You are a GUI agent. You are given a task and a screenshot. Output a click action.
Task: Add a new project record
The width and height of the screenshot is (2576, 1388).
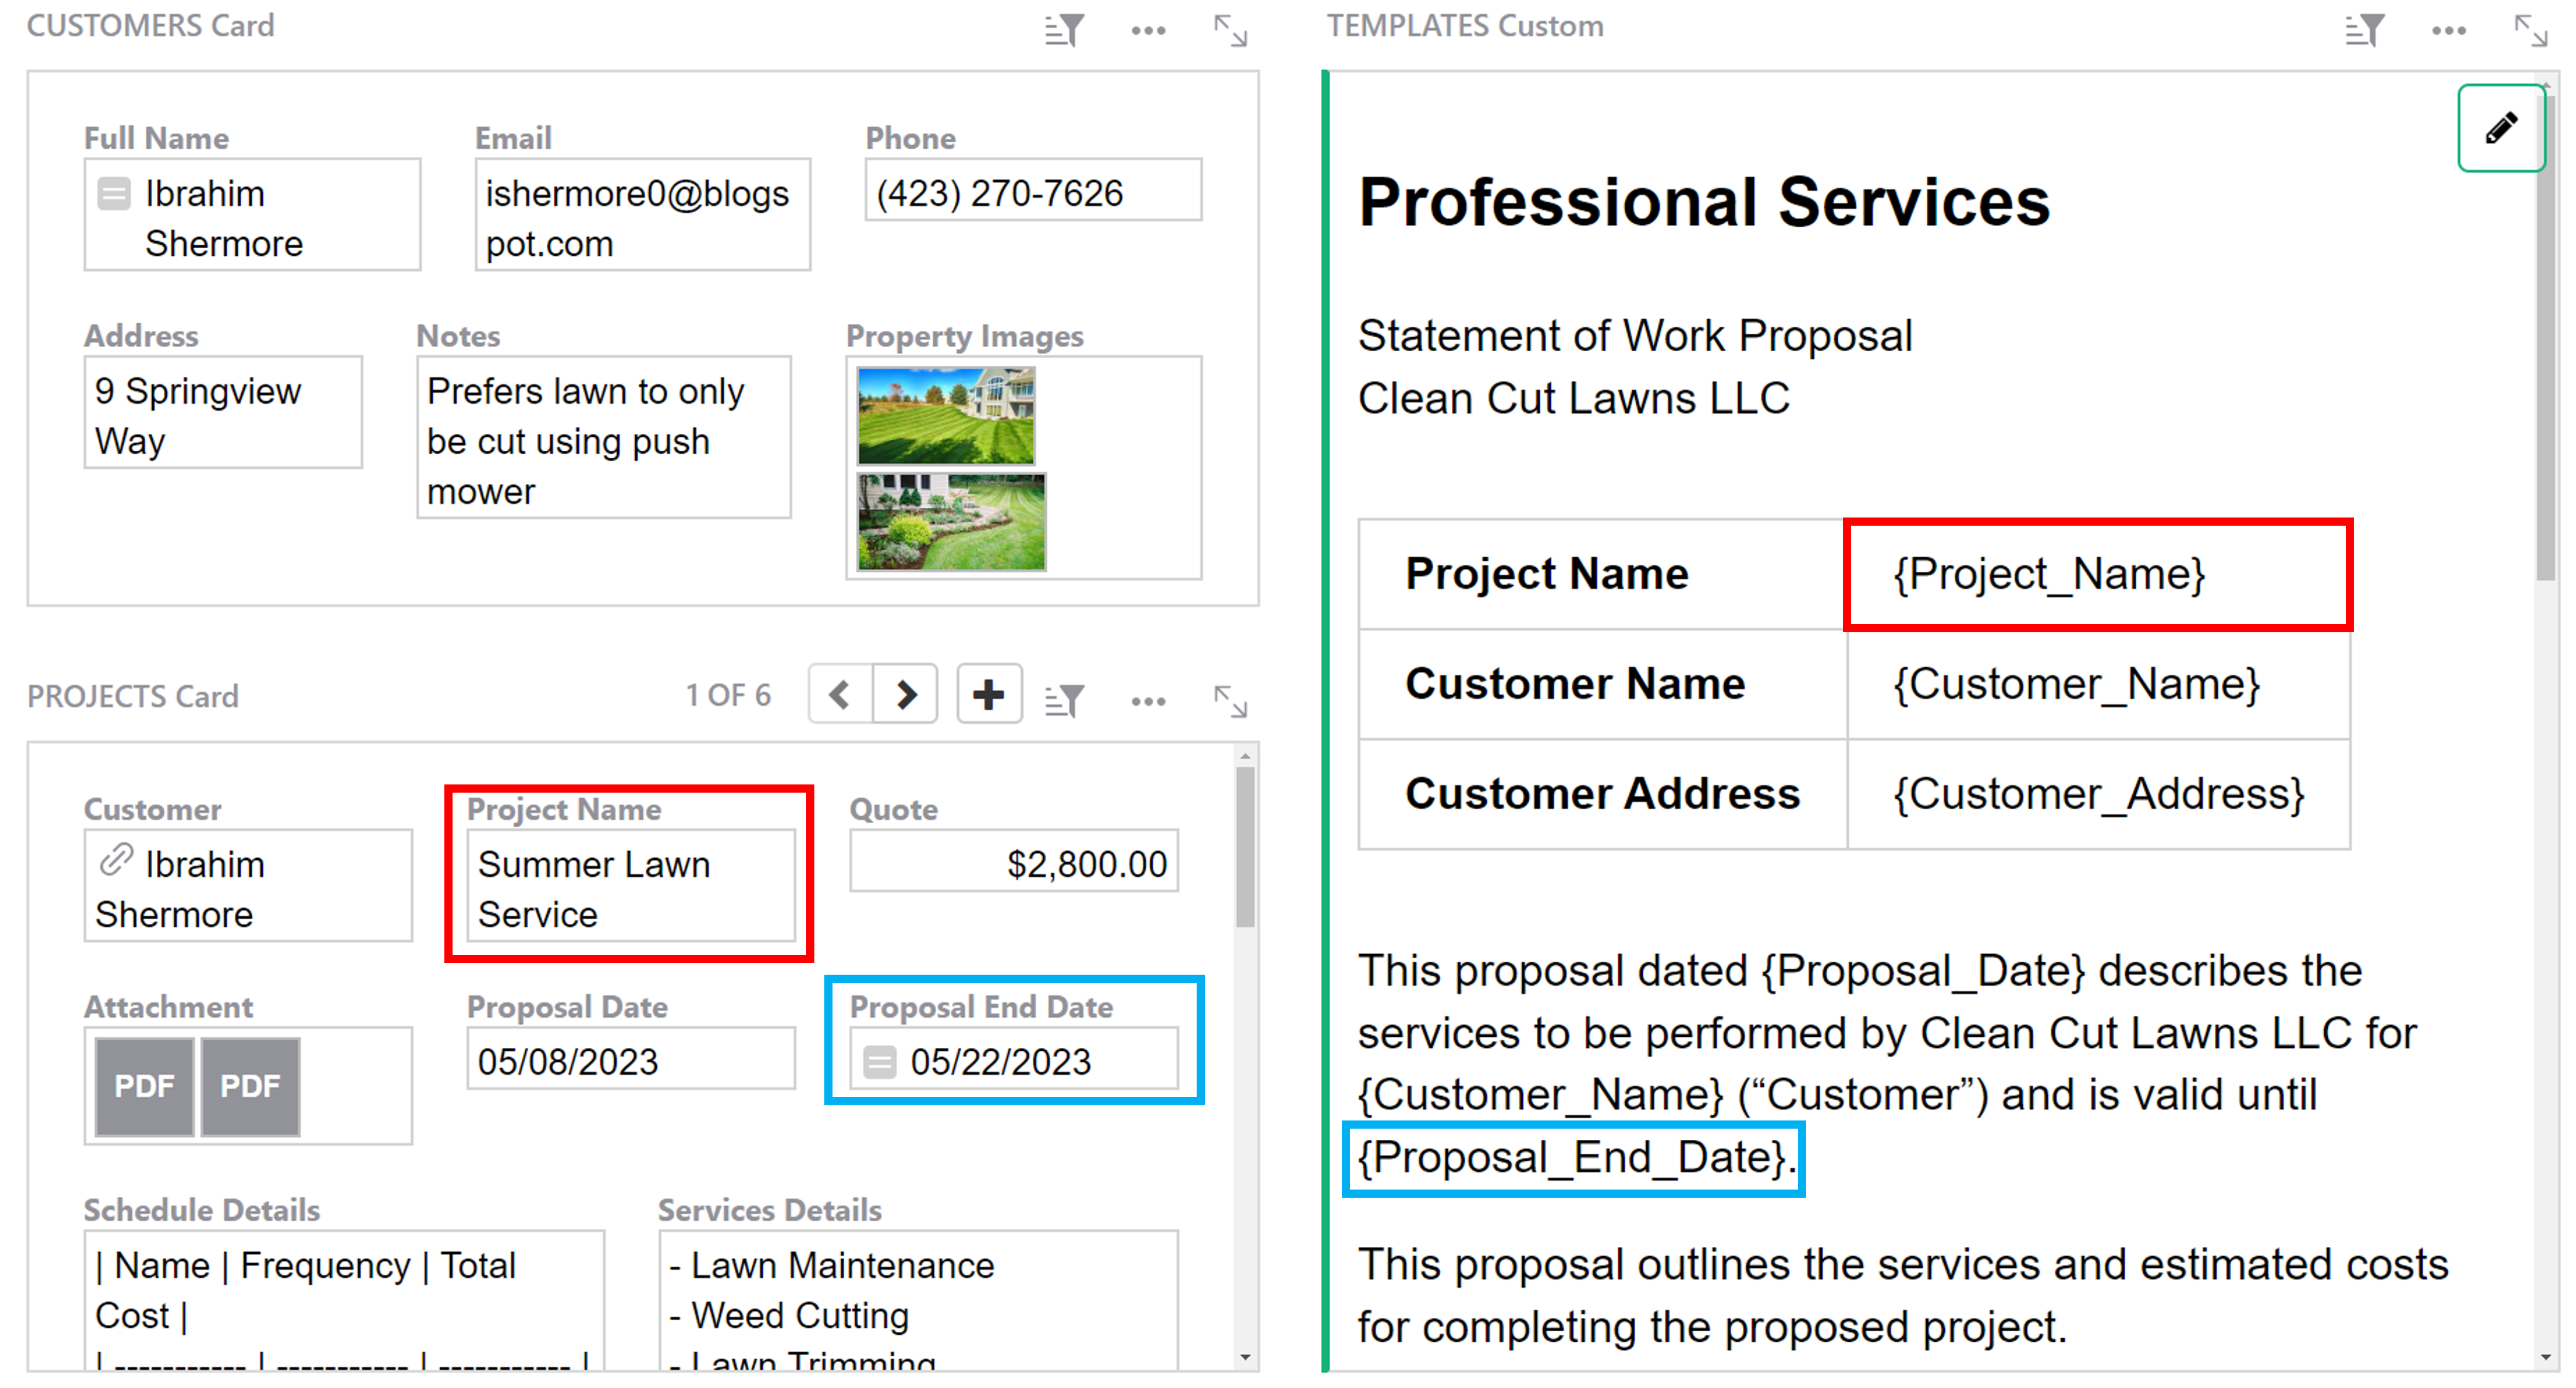988,694
